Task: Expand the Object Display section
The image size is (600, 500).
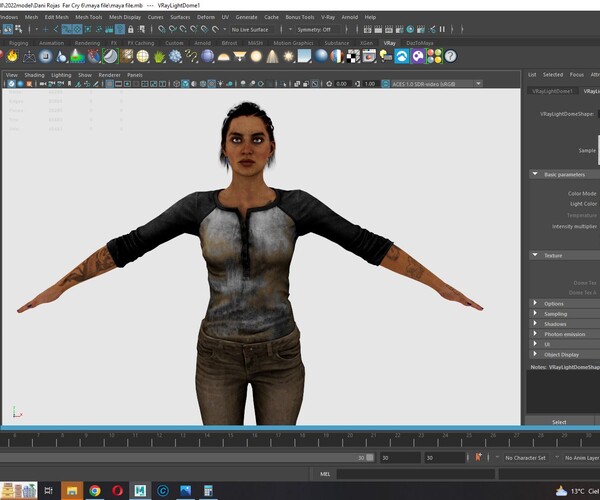Action: tap(564, 355)
